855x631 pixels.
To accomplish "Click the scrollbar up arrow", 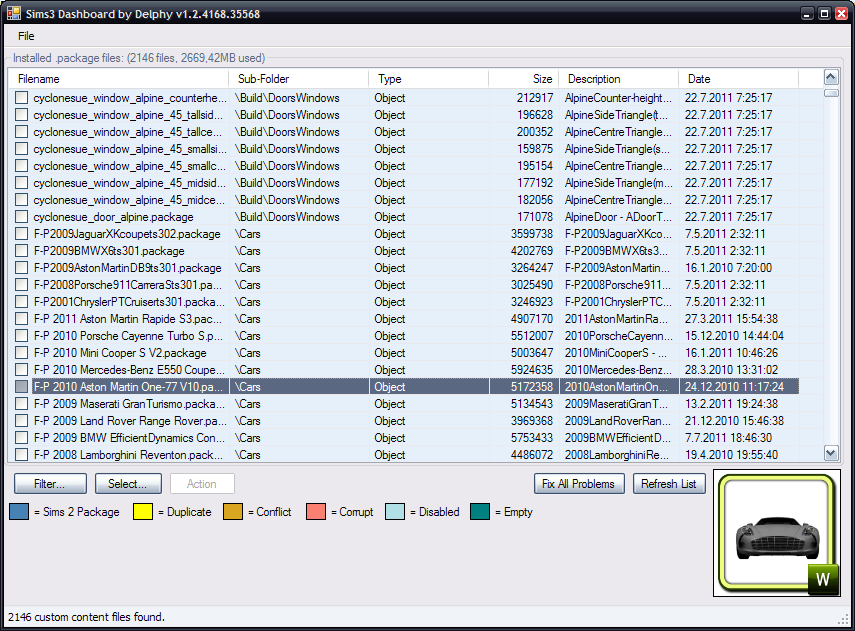I will 831,77.
